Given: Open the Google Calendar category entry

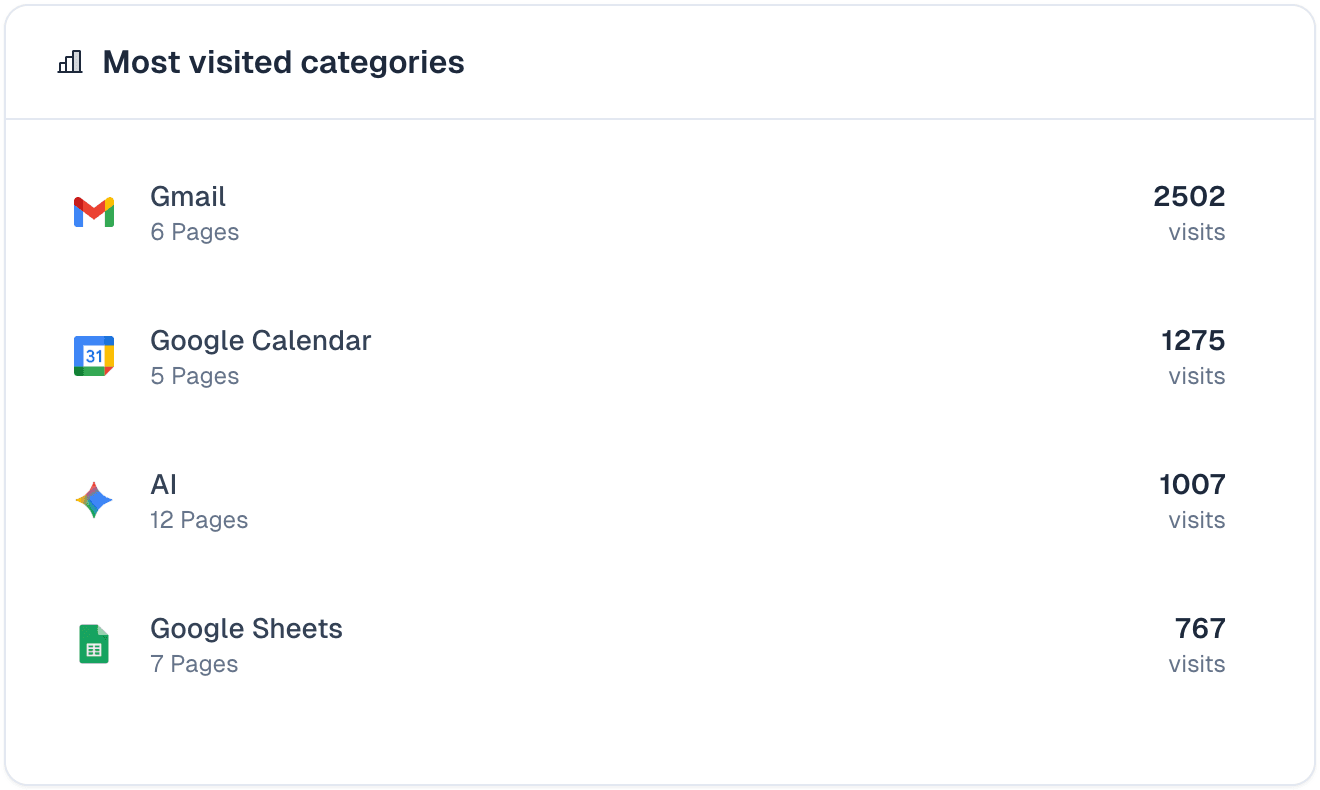Looking at the screenshot, I should pos(260,340).
